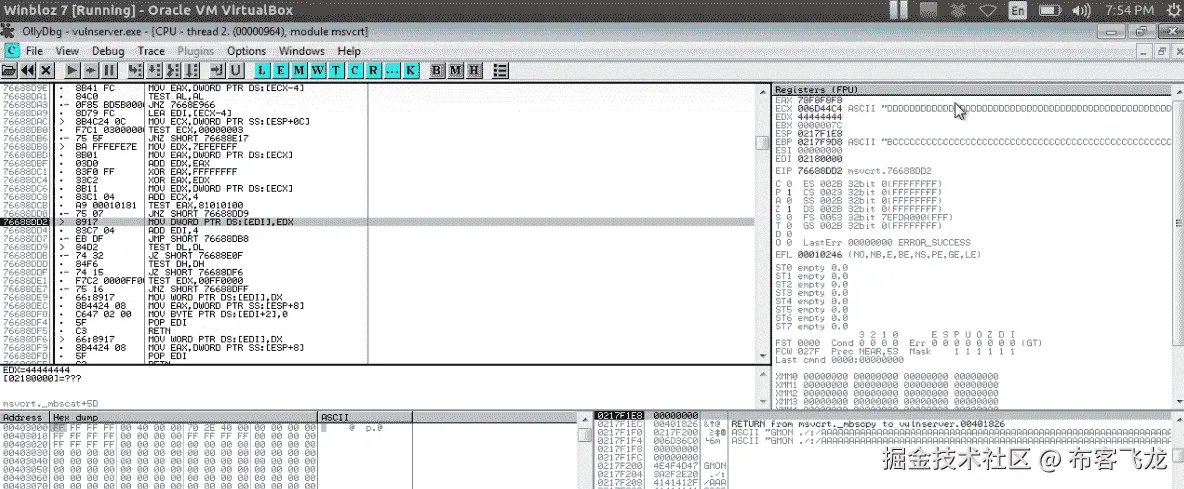Image resolution: width=1184 pixels, height=489 pixels.
Task: Click the disassembly pane vertical scrollbar
Action: point(762,223)
